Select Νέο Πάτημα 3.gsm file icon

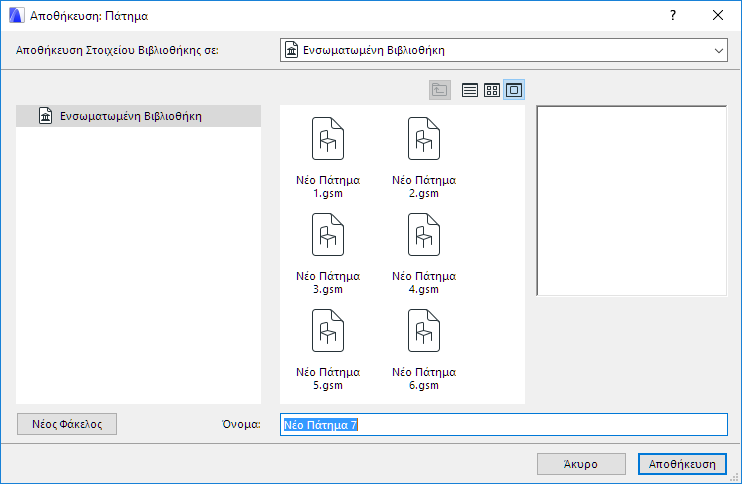(x=328, y=235)
